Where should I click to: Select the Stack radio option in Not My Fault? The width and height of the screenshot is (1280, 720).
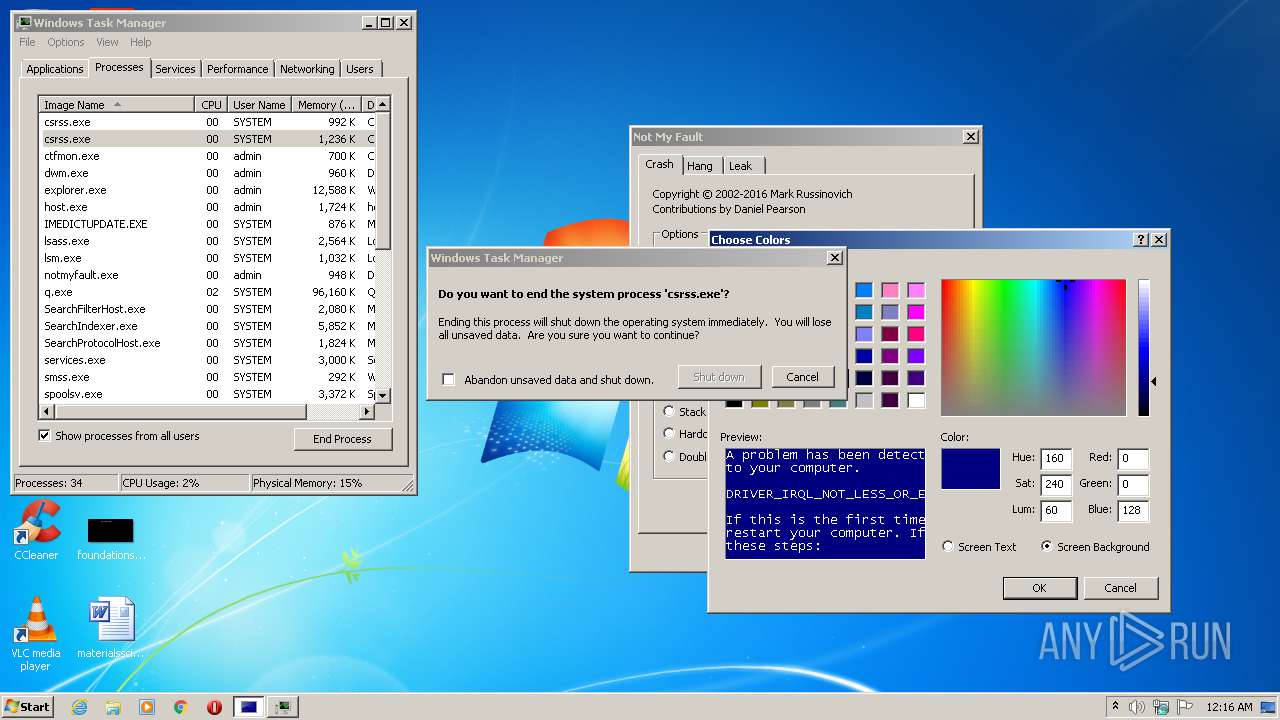669,411
